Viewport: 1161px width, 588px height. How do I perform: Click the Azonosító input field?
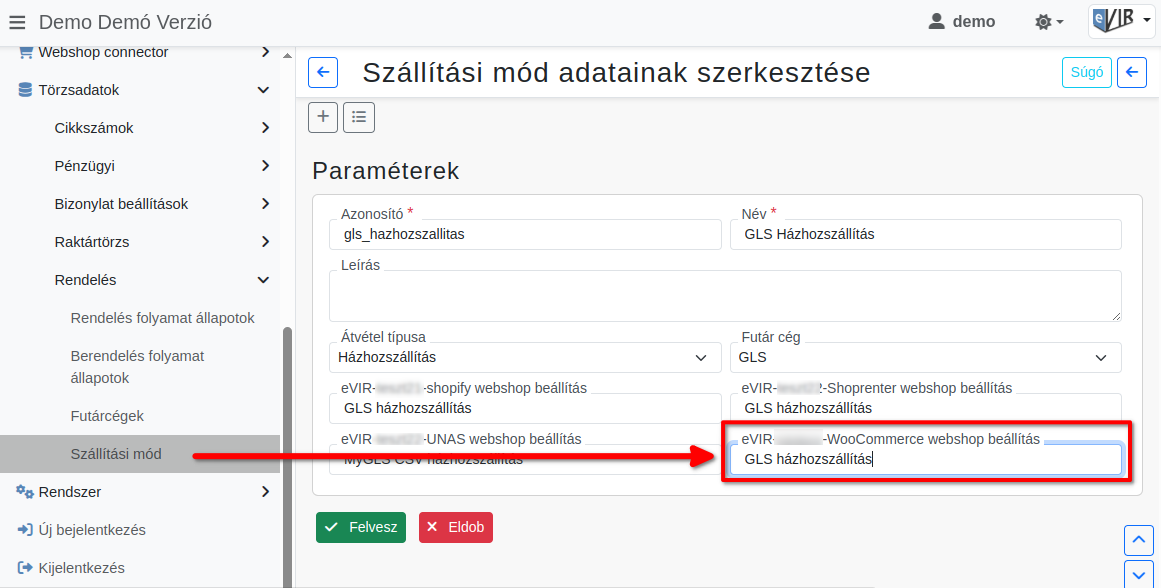(x=525, y=234)
